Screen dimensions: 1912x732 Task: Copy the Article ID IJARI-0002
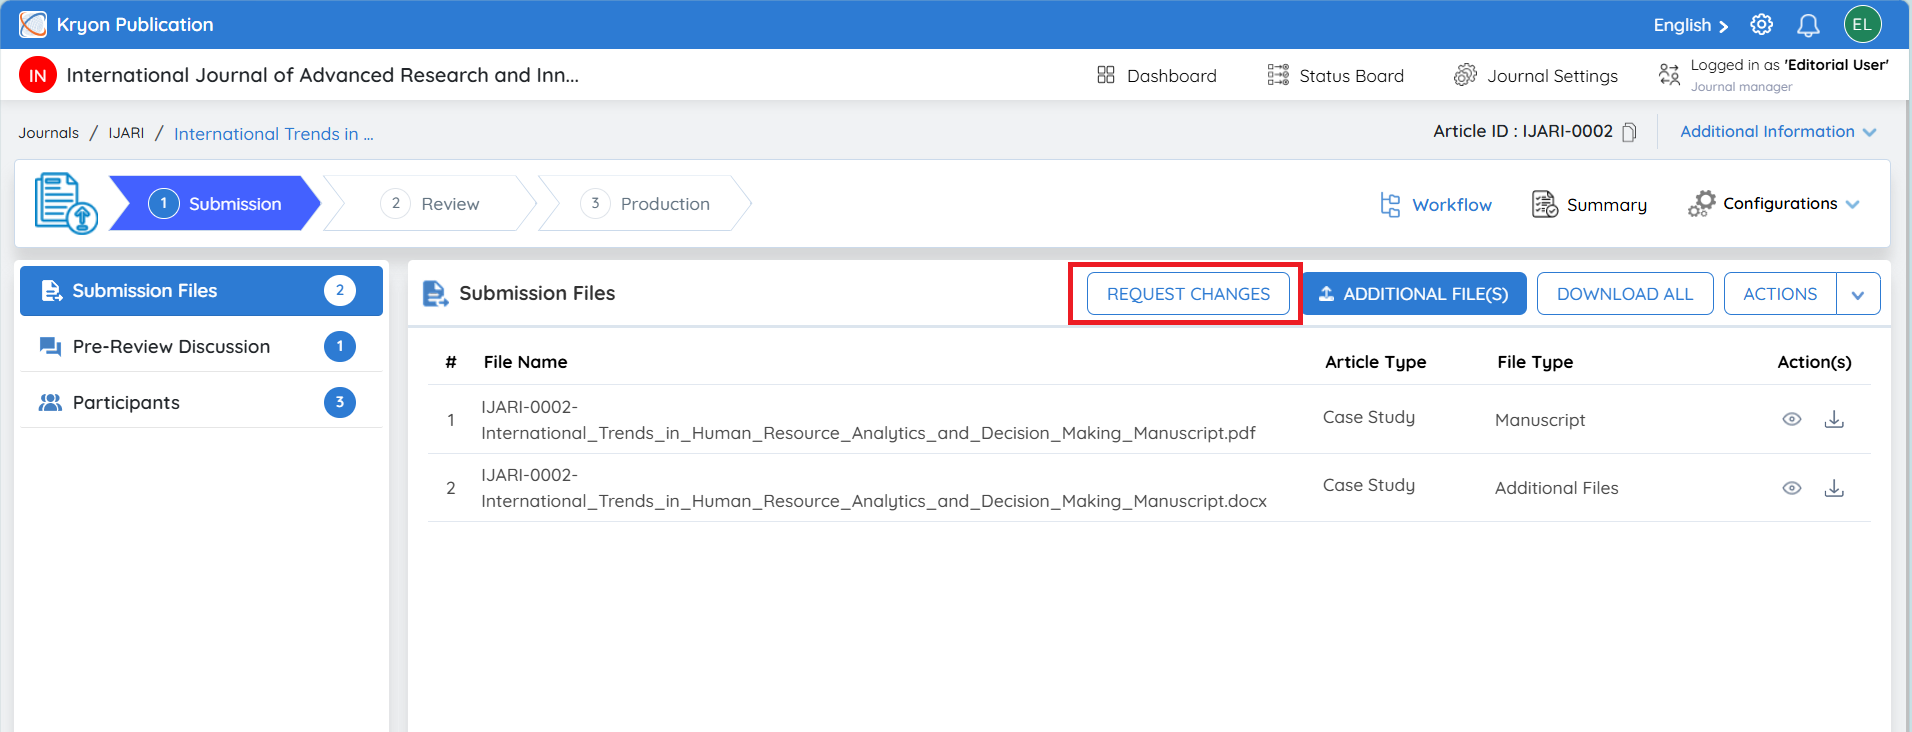(1629, 132)
